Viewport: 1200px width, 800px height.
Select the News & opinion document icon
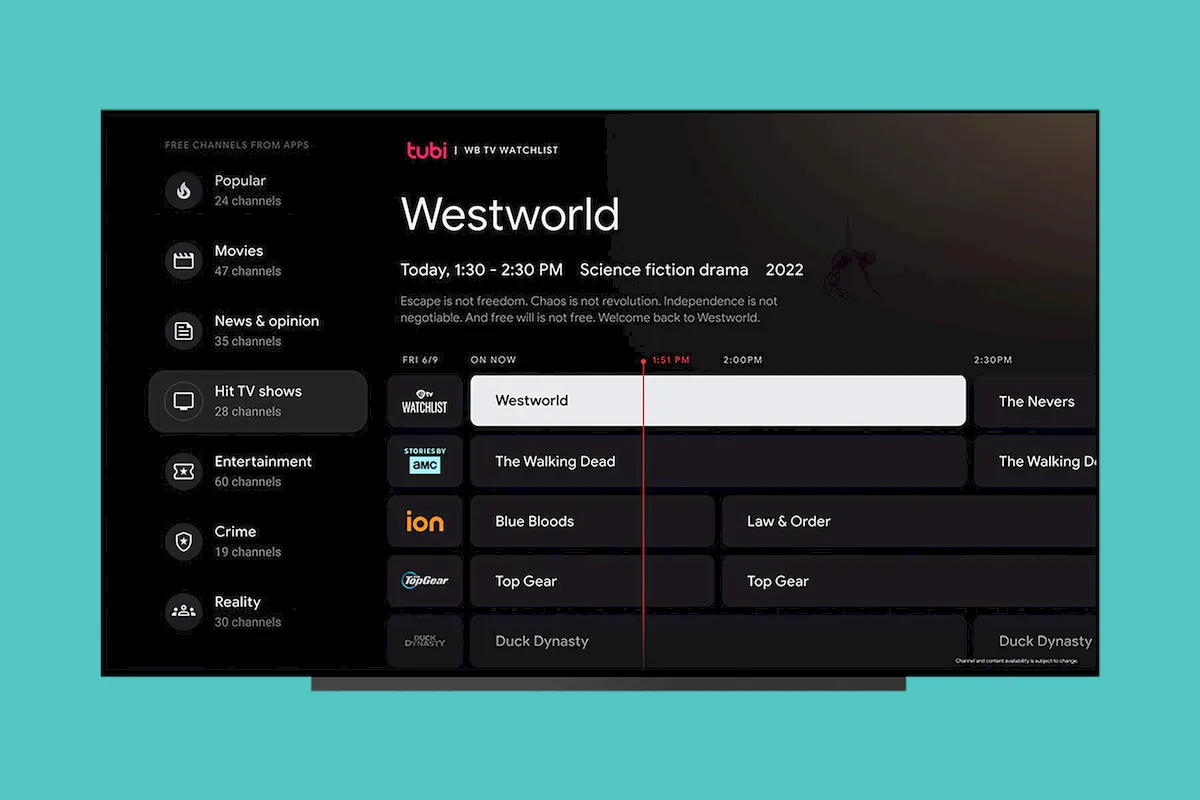[x=184, y=331]
